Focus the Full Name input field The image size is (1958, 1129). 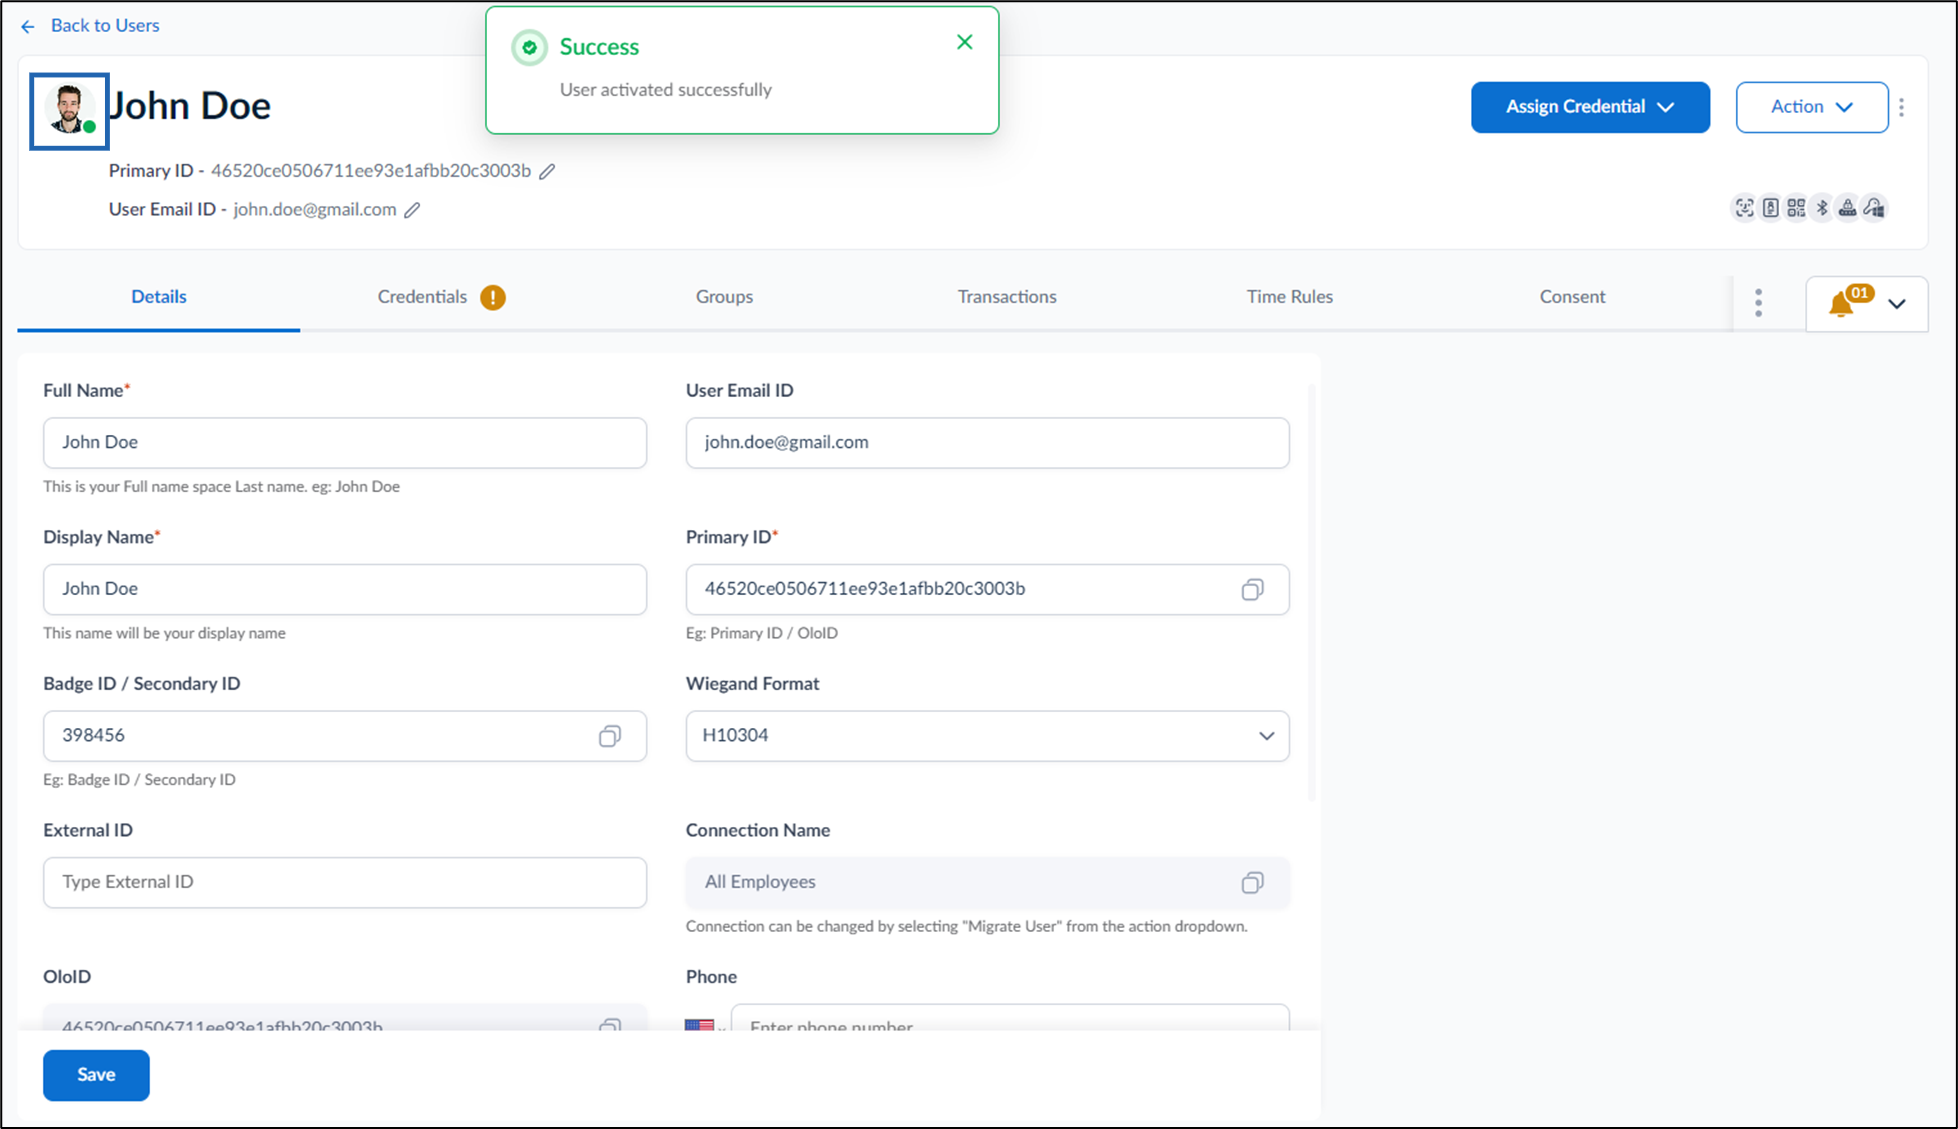[345, 443]
